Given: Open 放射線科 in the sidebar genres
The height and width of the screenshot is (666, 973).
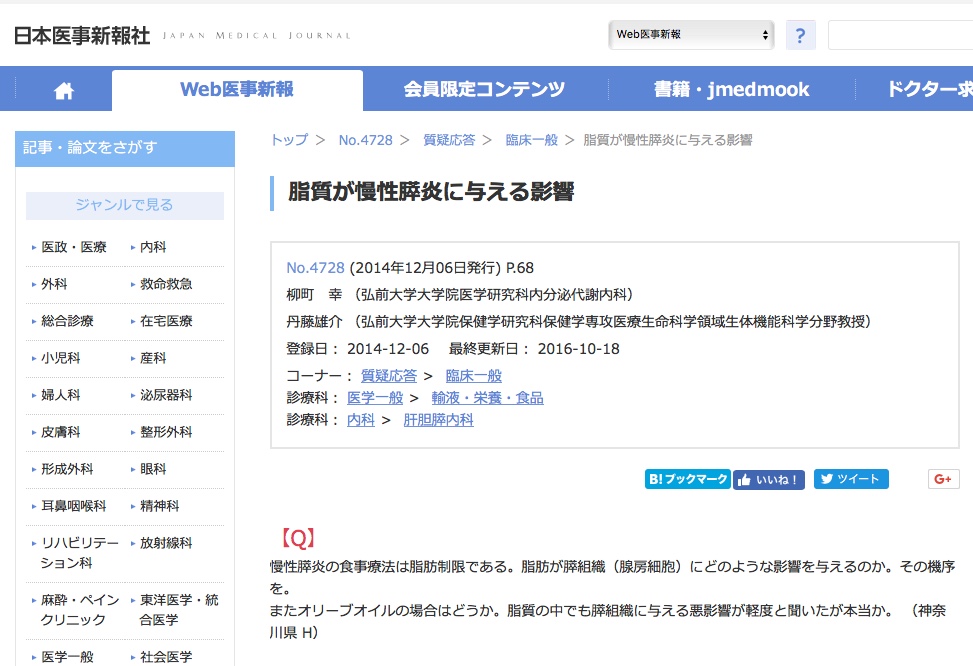Looking at the screenshot, I should pos(166,543).
